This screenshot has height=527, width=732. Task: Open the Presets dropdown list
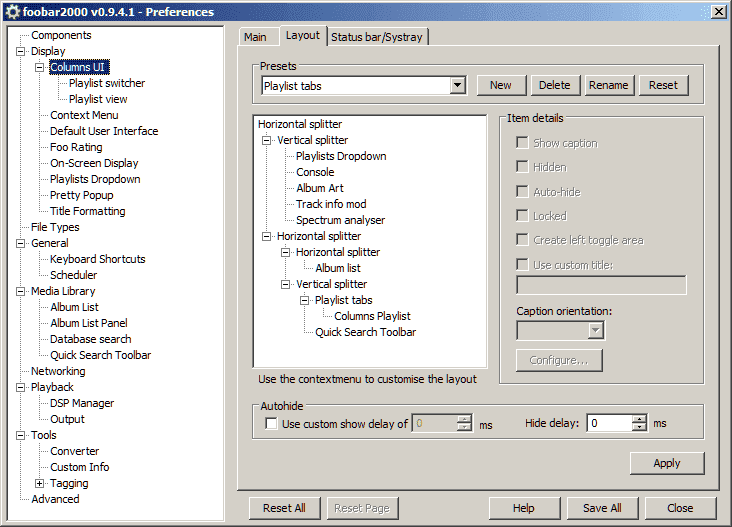tap(458, 86)
